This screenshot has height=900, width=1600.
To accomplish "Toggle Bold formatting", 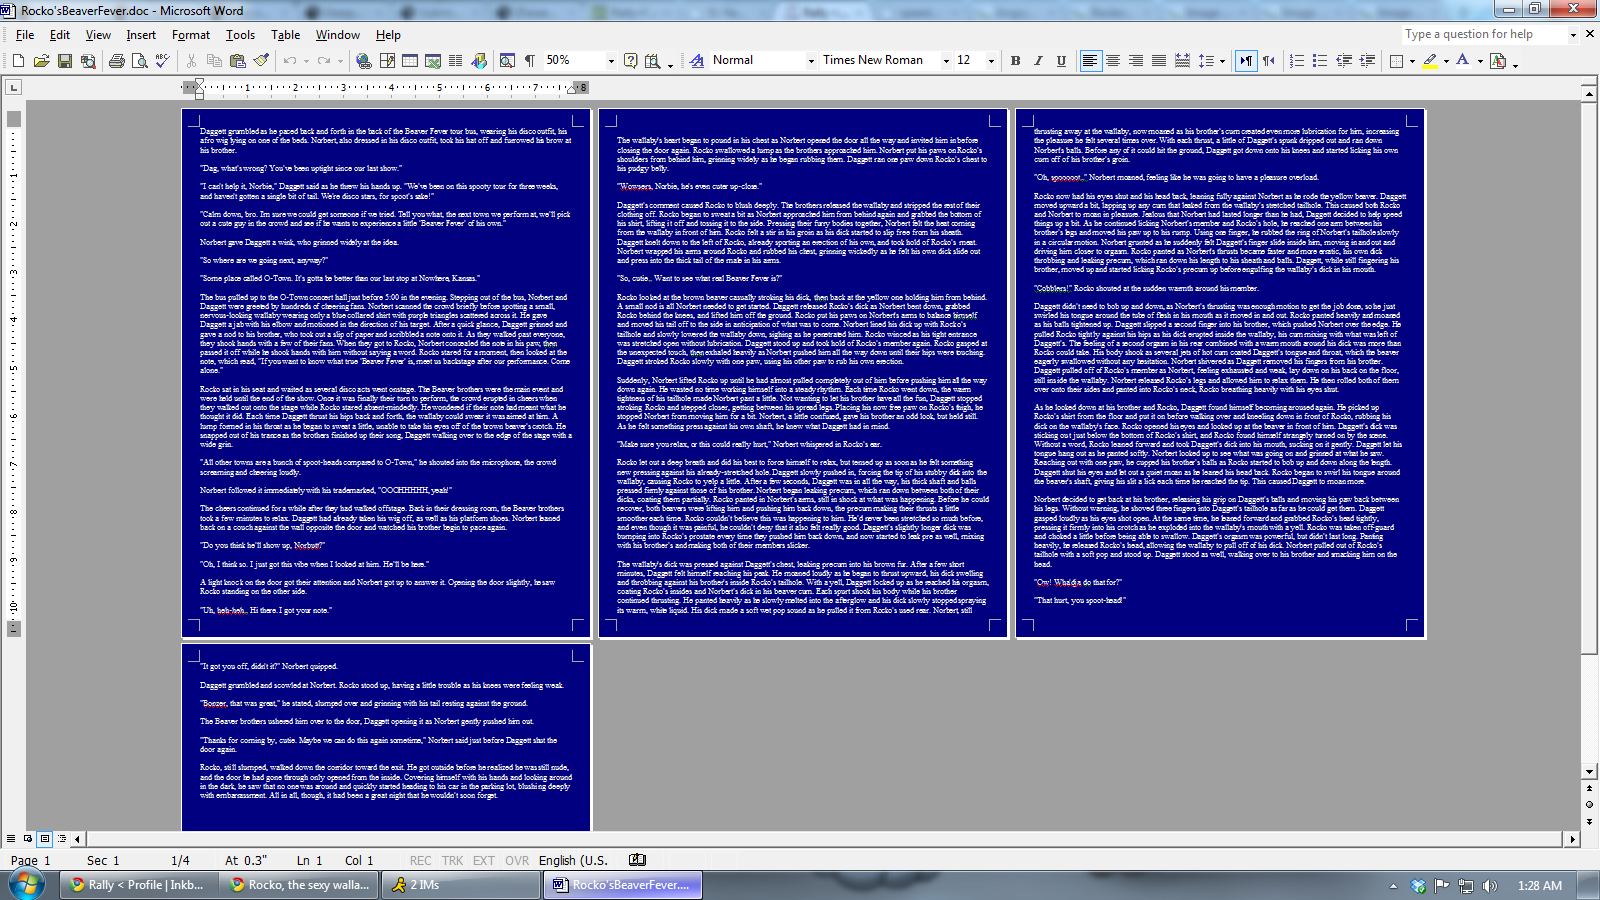I will [x=1015, y=61].
